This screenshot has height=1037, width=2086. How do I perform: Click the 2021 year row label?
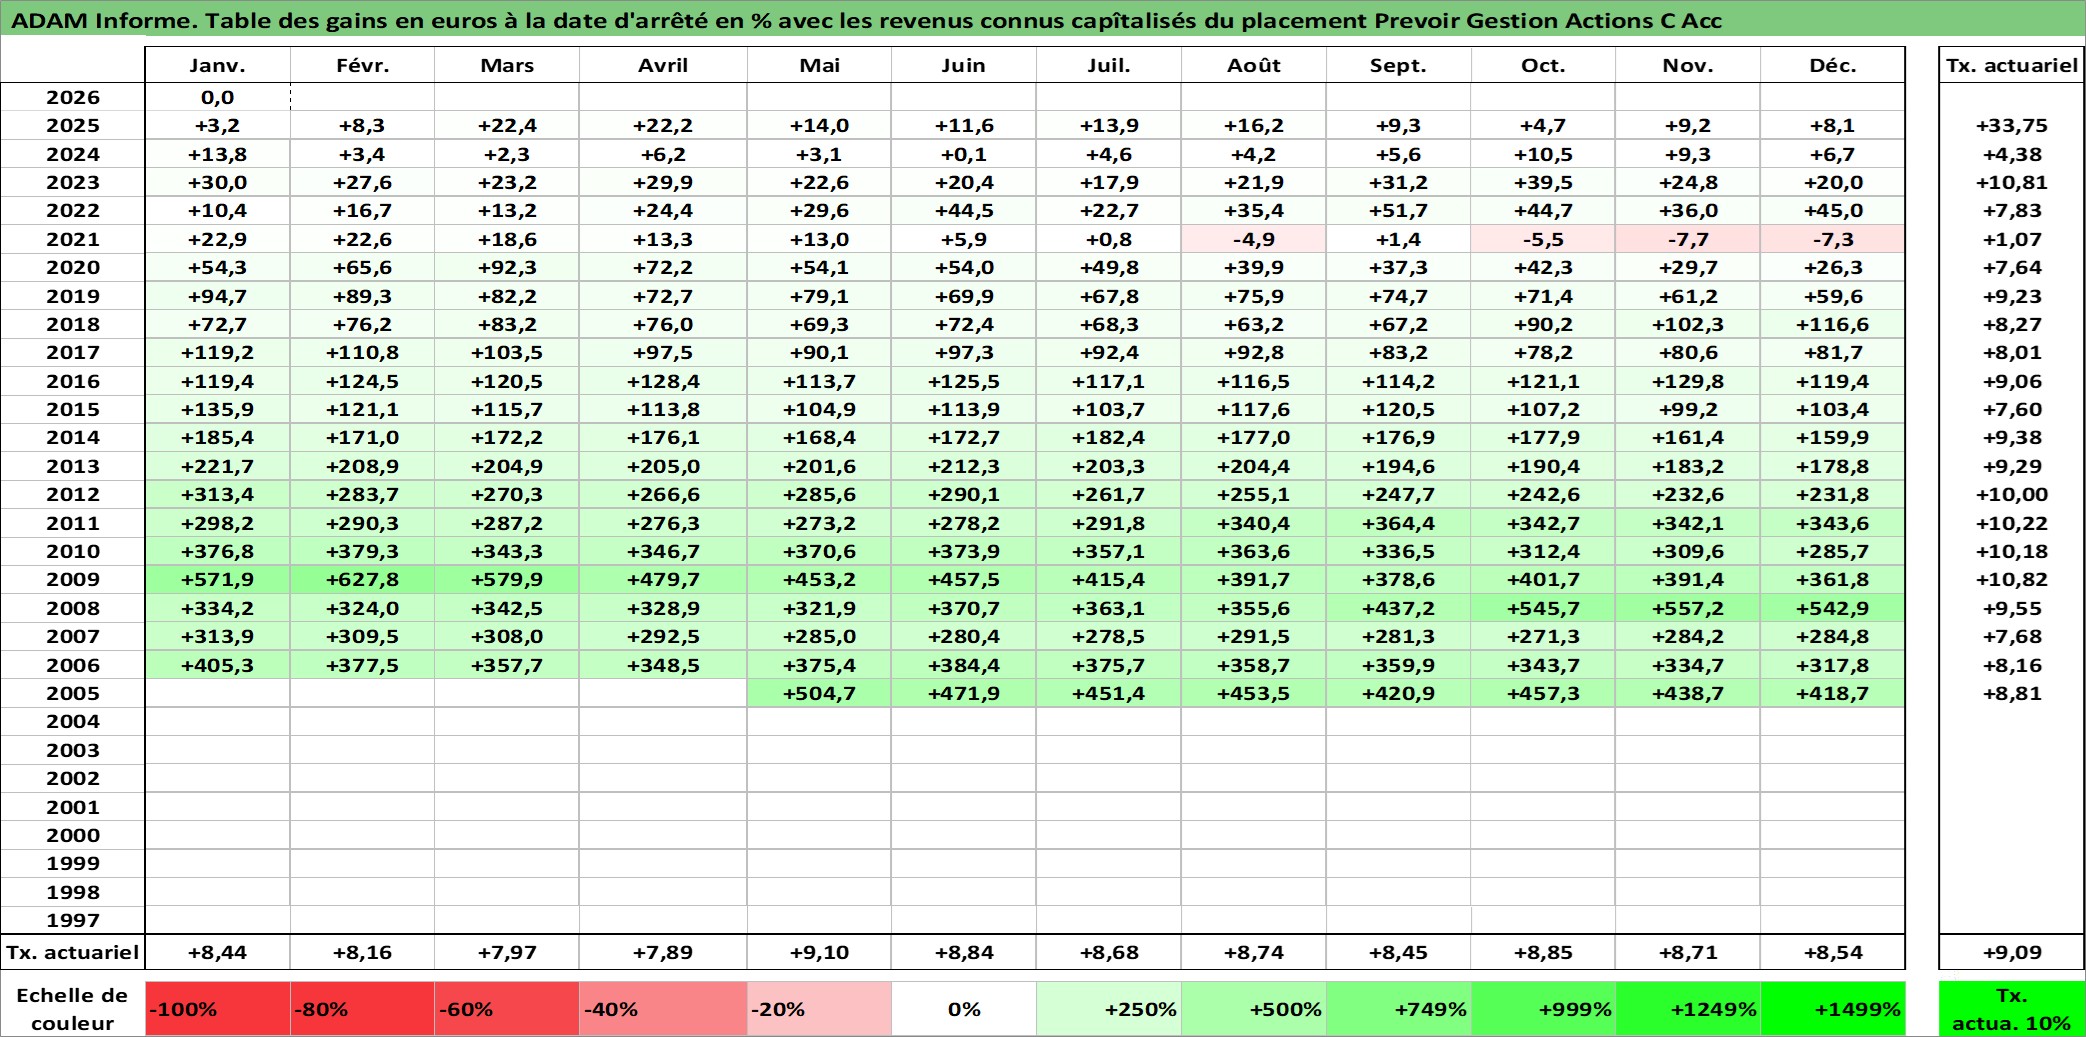(x=73, y=239)
